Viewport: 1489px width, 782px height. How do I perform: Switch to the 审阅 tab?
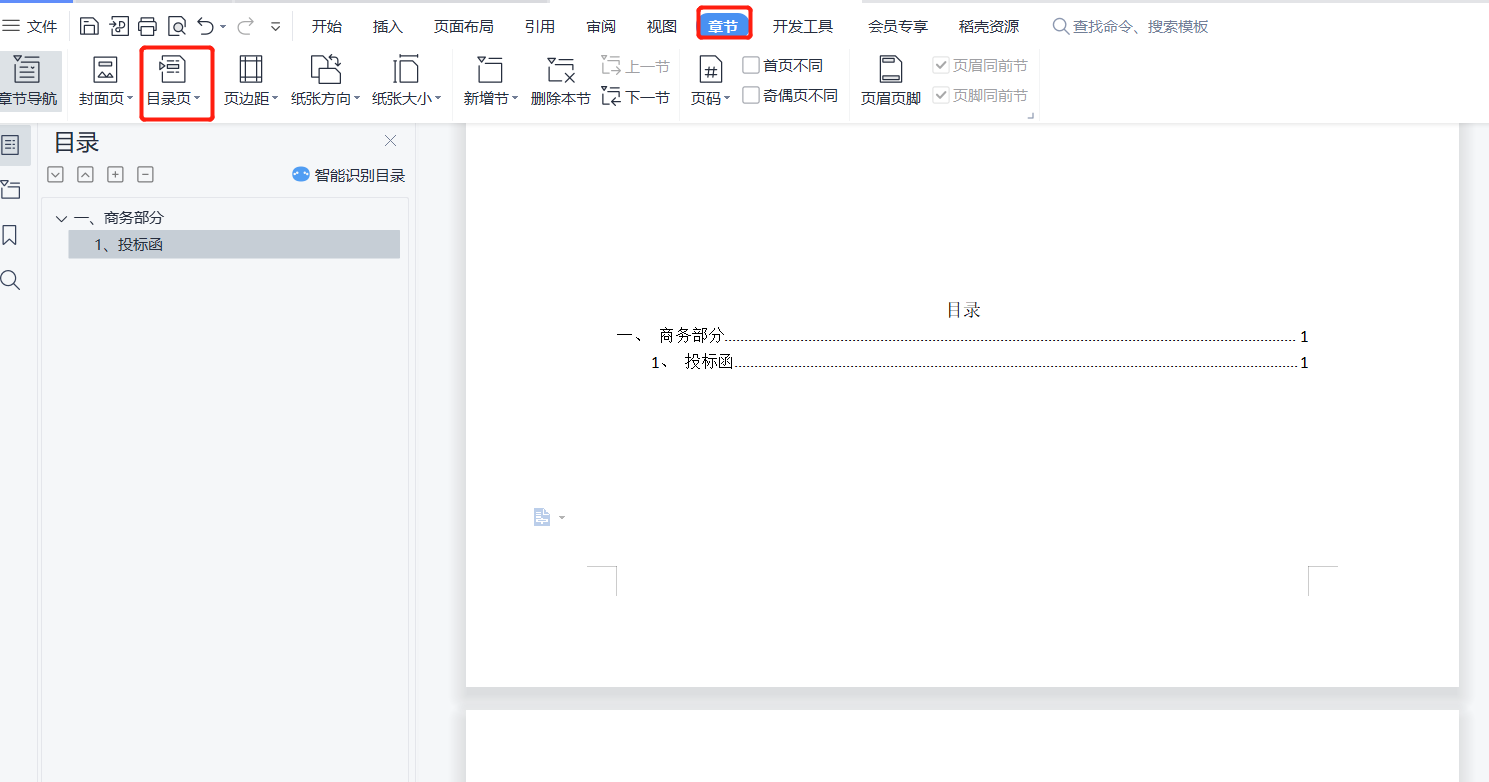point(601,27)
